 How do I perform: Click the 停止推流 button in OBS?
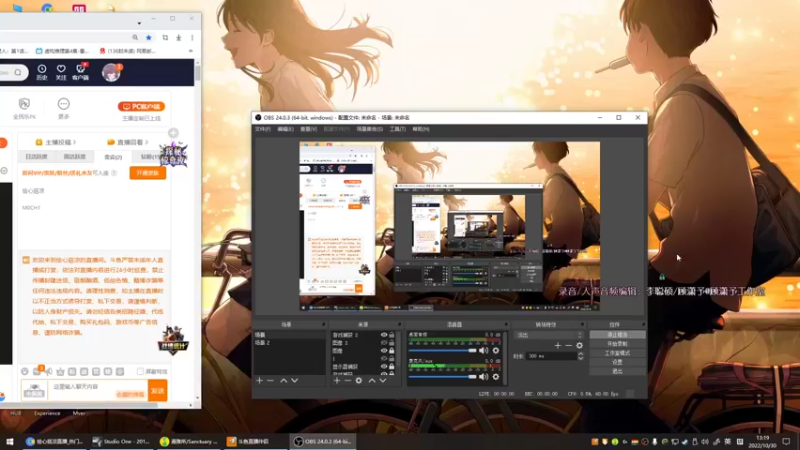point(617,335)
